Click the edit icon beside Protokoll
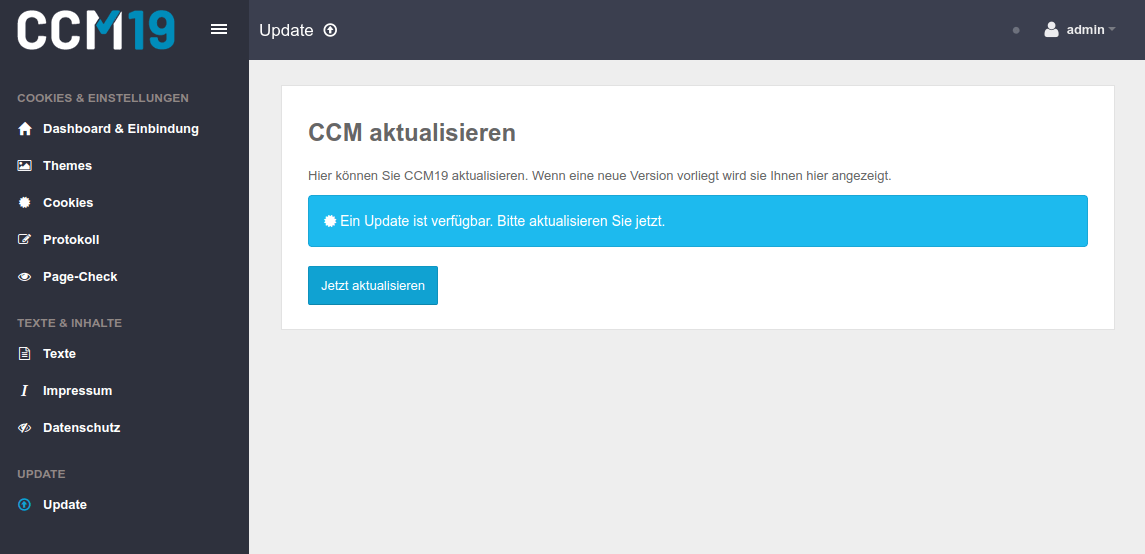 click(x=25, y=240)
